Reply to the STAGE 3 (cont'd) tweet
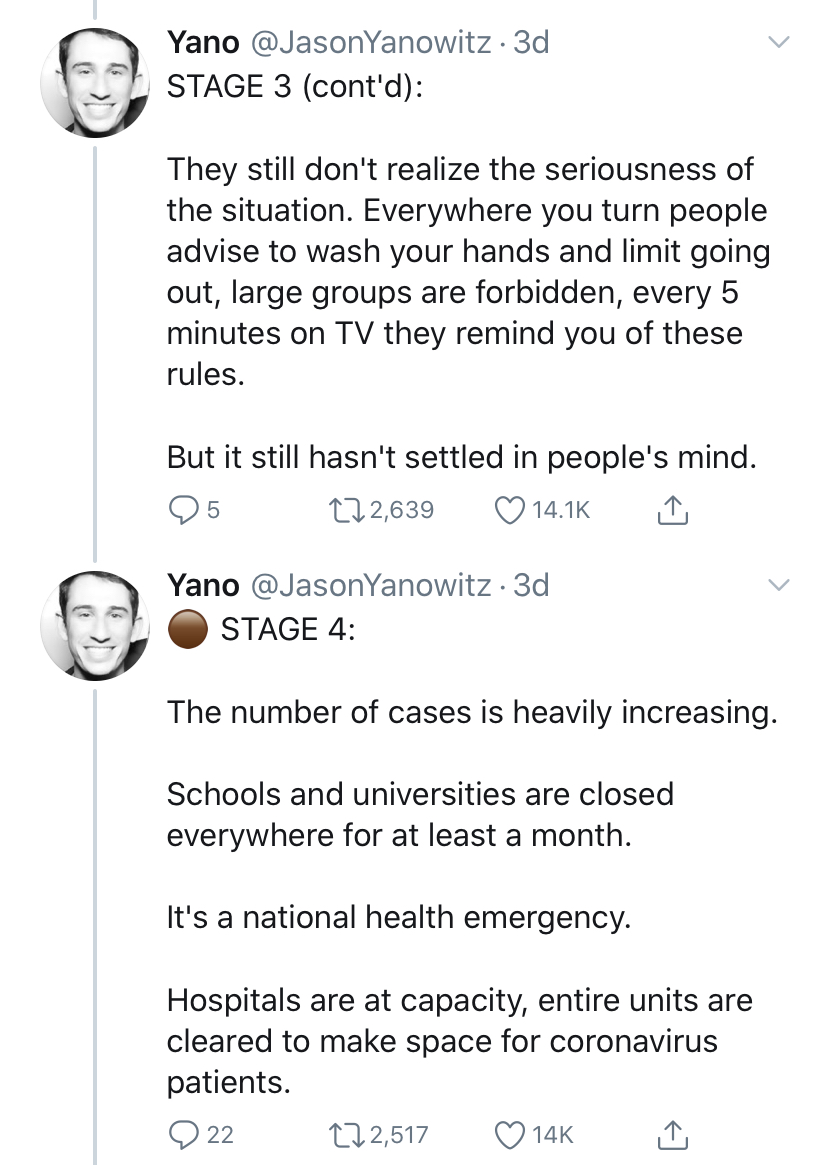The width and height of the screenshot is (828, 1165). [181, 511]
